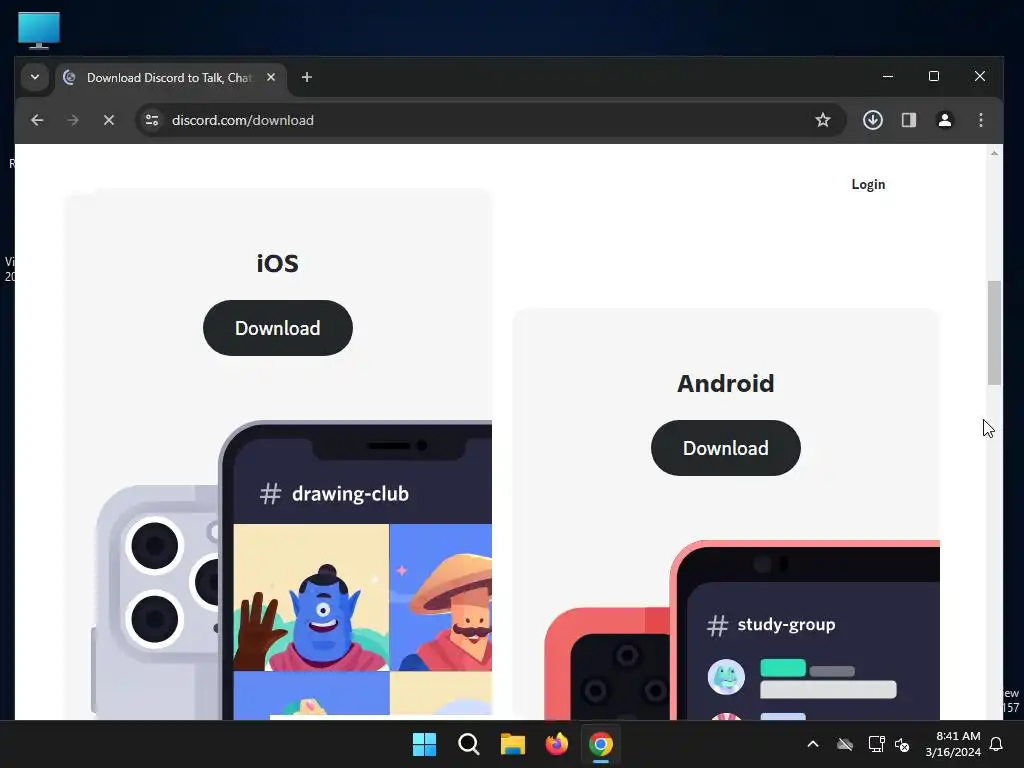
Task: Click the Chrome back arrow
Action: coord(37,120)
